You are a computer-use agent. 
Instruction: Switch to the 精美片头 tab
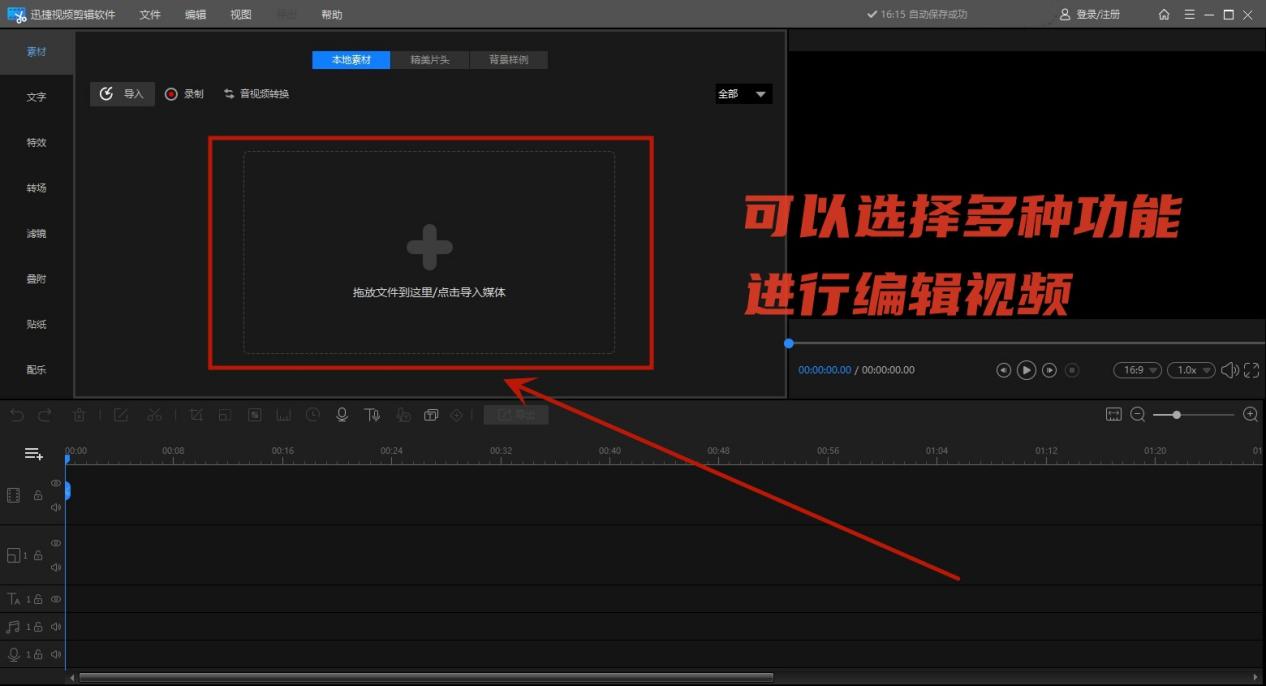click(430, 60)
